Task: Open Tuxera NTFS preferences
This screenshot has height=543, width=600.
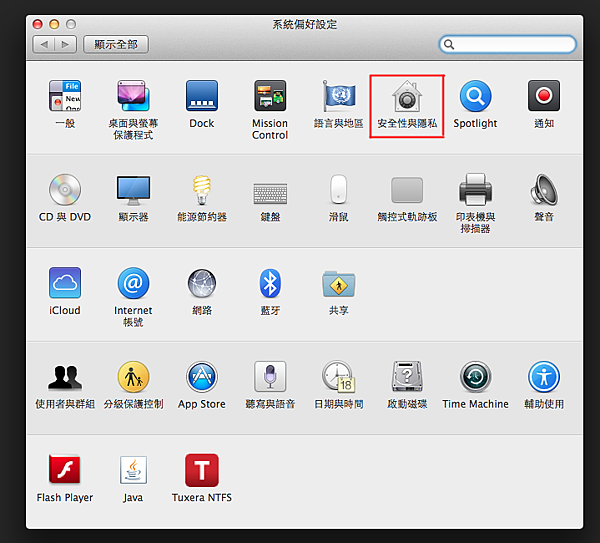Action: [202, 470]
